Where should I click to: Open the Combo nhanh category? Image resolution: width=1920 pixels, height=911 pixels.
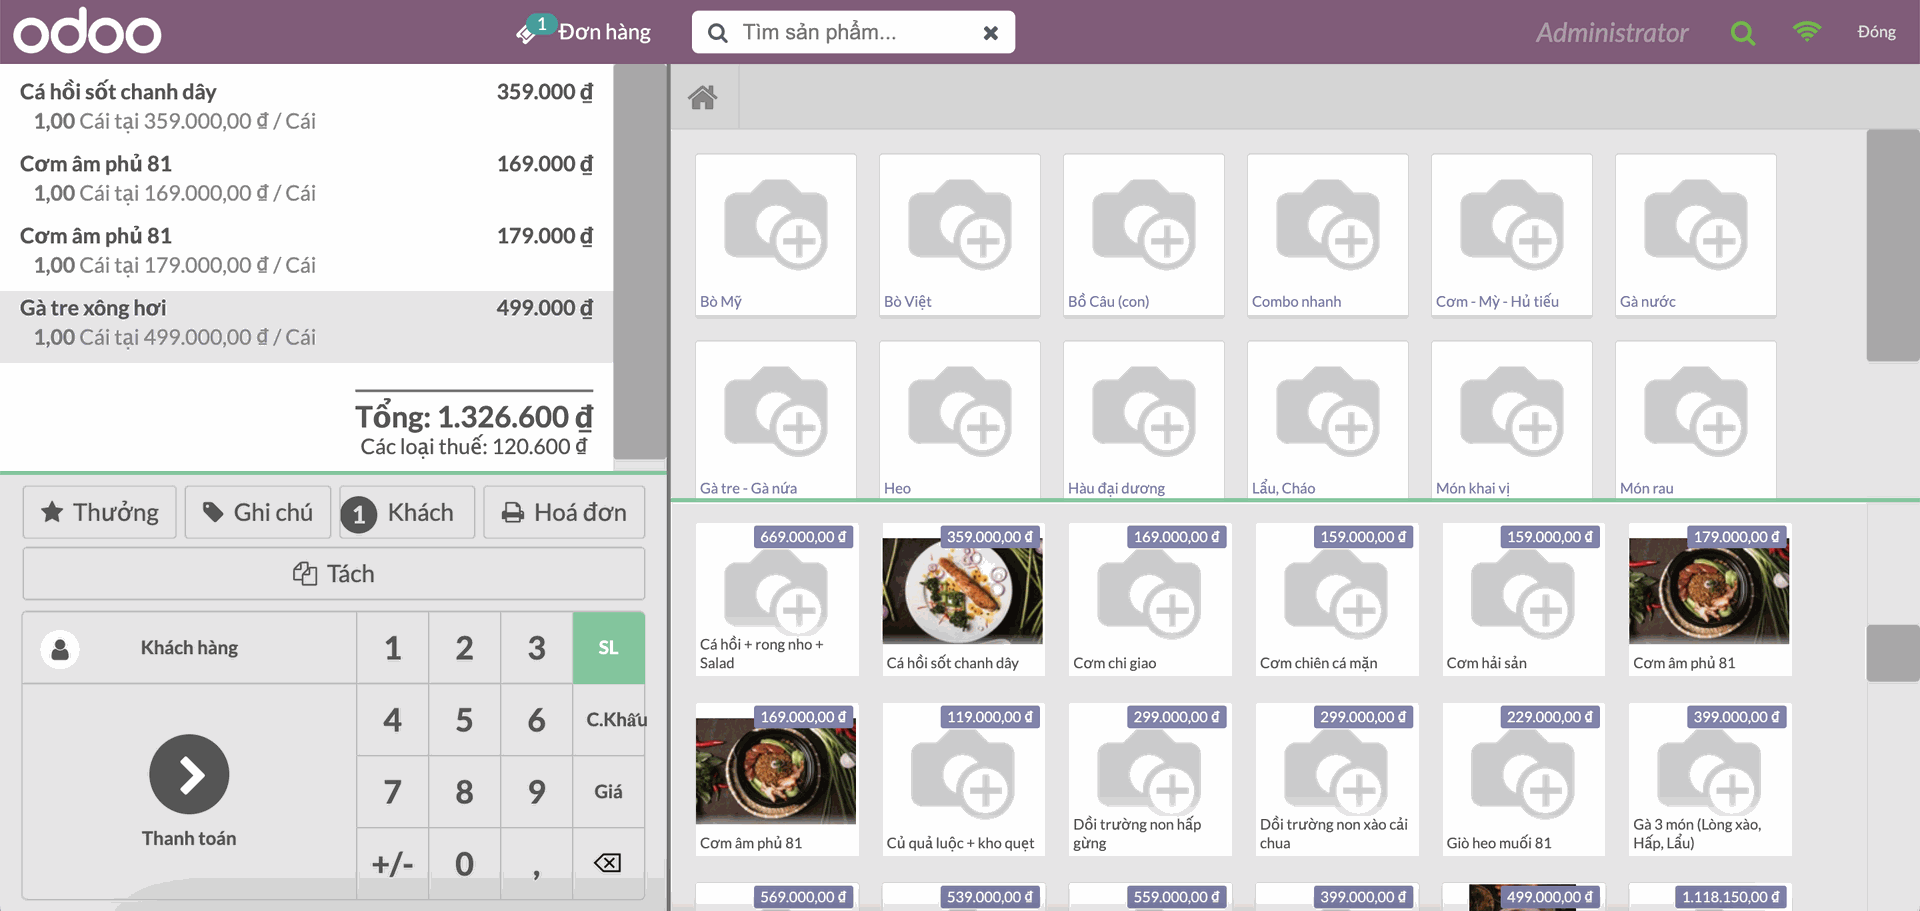pos(1328,235)
